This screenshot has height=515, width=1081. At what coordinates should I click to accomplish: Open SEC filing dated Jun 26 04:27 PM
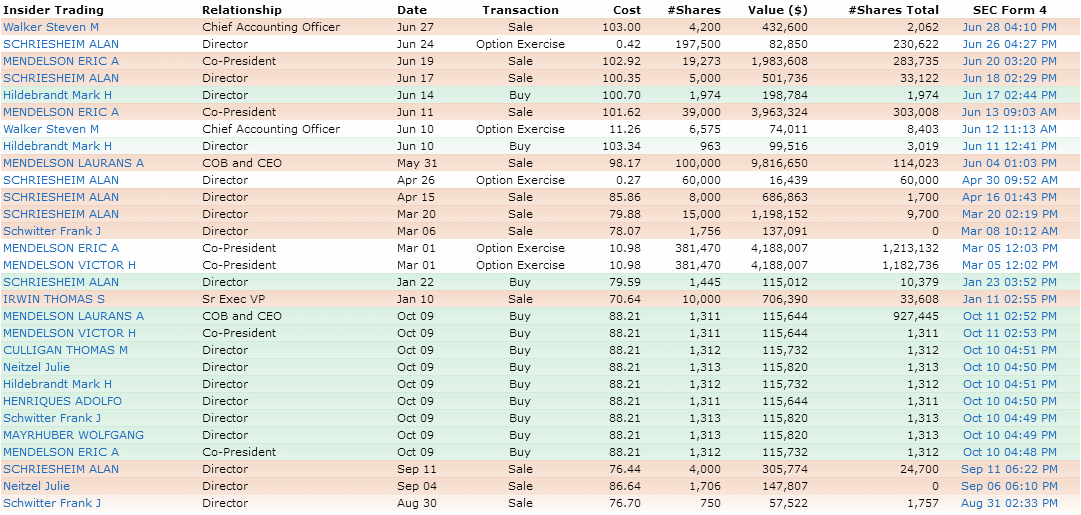point(1009,44)
